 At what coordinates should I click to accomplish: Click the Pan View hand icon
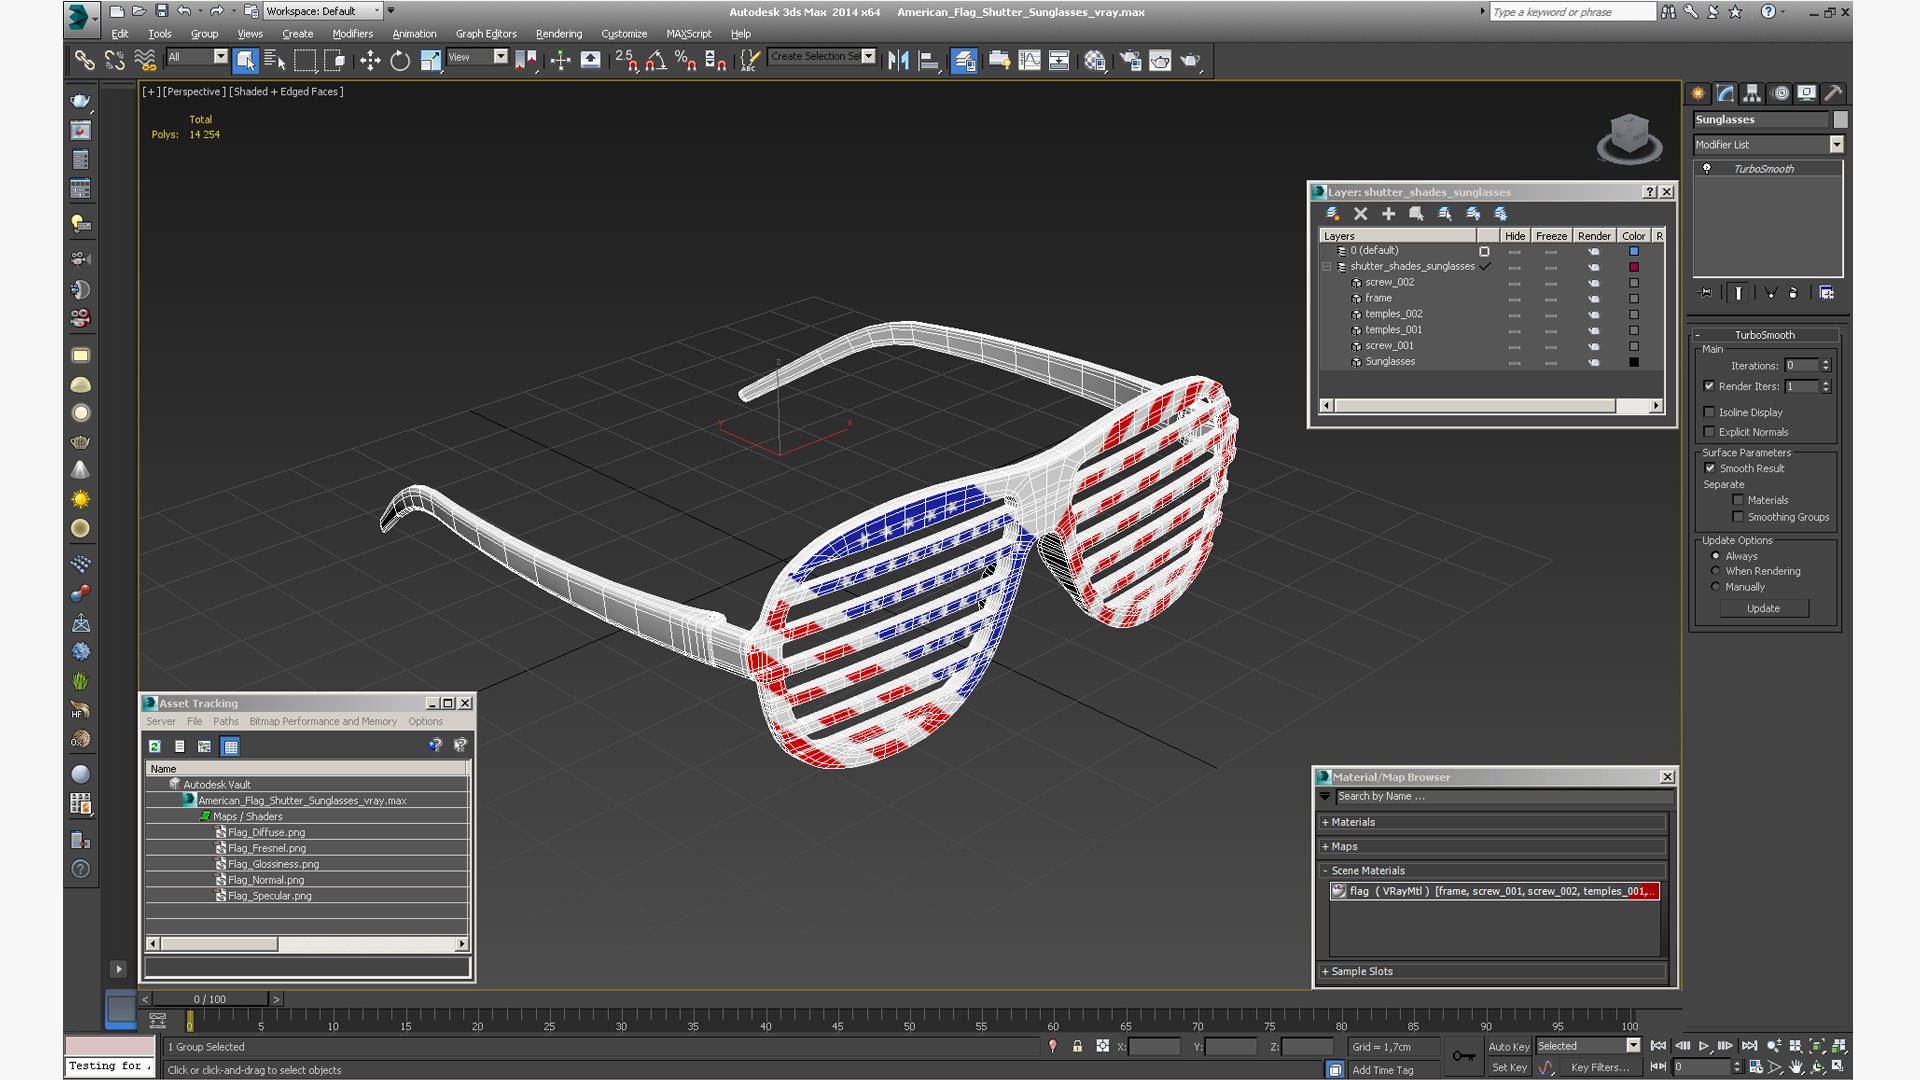pyautogui.click(x=1796, y=1067)
